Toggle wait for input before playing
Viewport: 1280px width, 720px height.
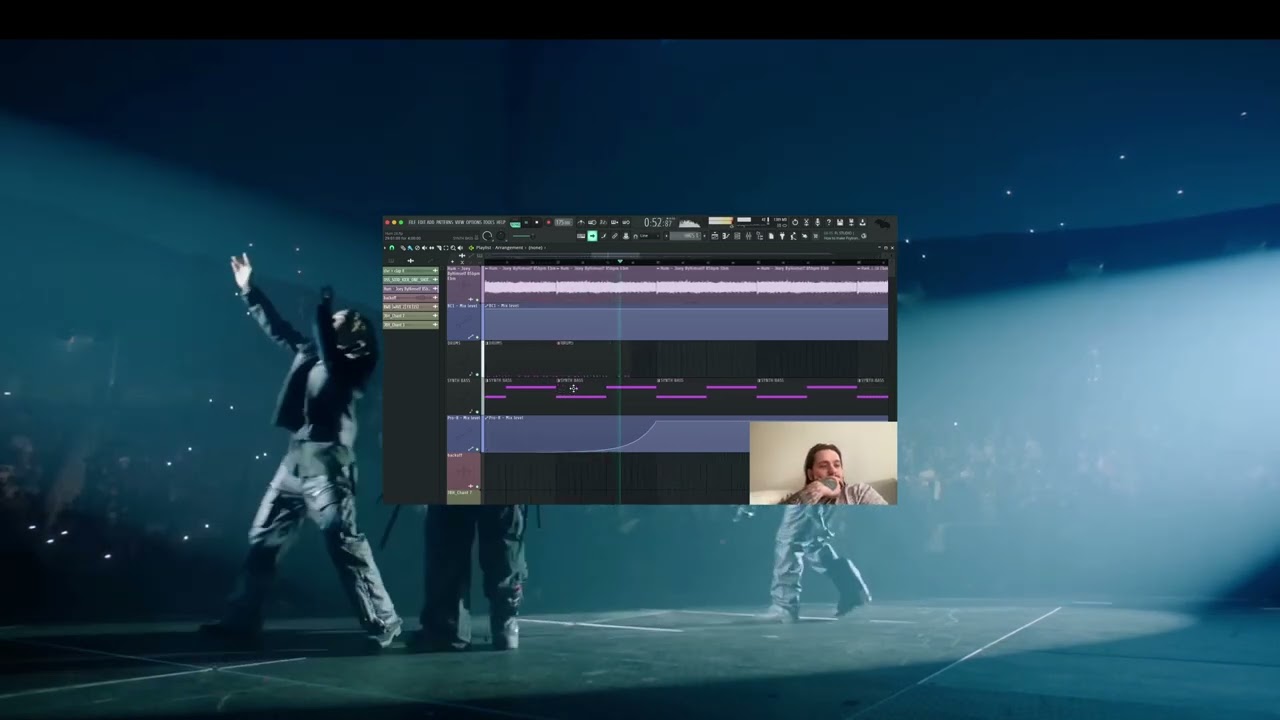tap(592, 222)
